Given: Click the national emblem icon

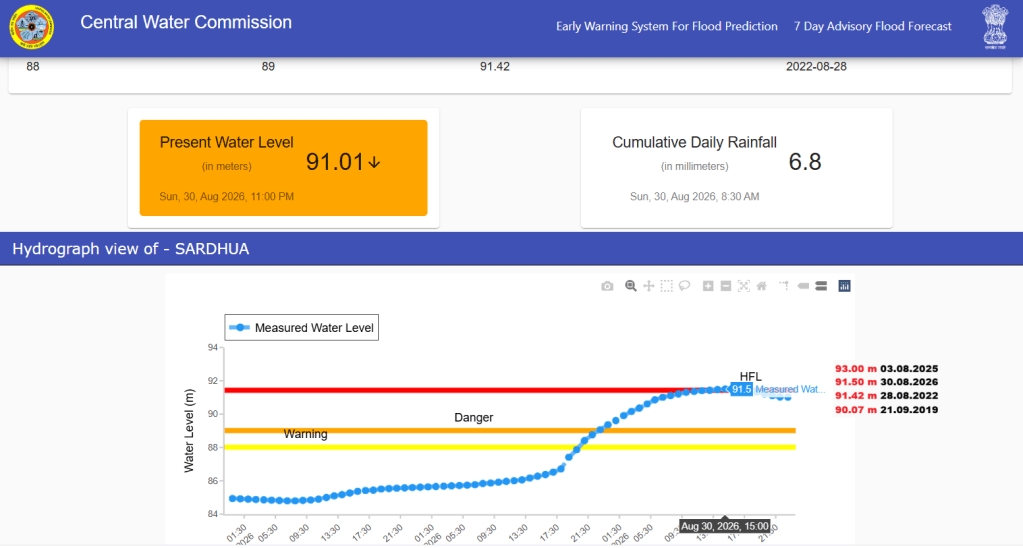Looking at the screenshot, I should [995, 27].
